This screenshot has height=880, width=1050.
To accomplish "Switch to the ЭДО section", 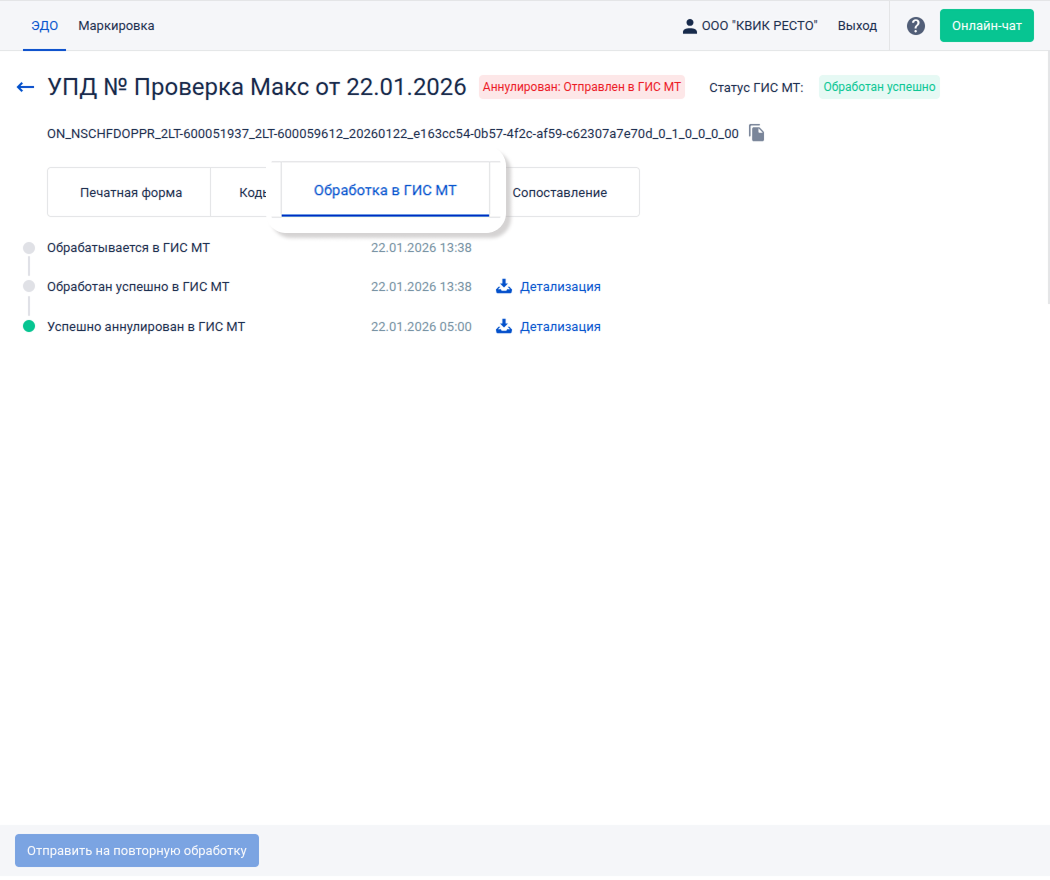I will [x=44, y=26].
